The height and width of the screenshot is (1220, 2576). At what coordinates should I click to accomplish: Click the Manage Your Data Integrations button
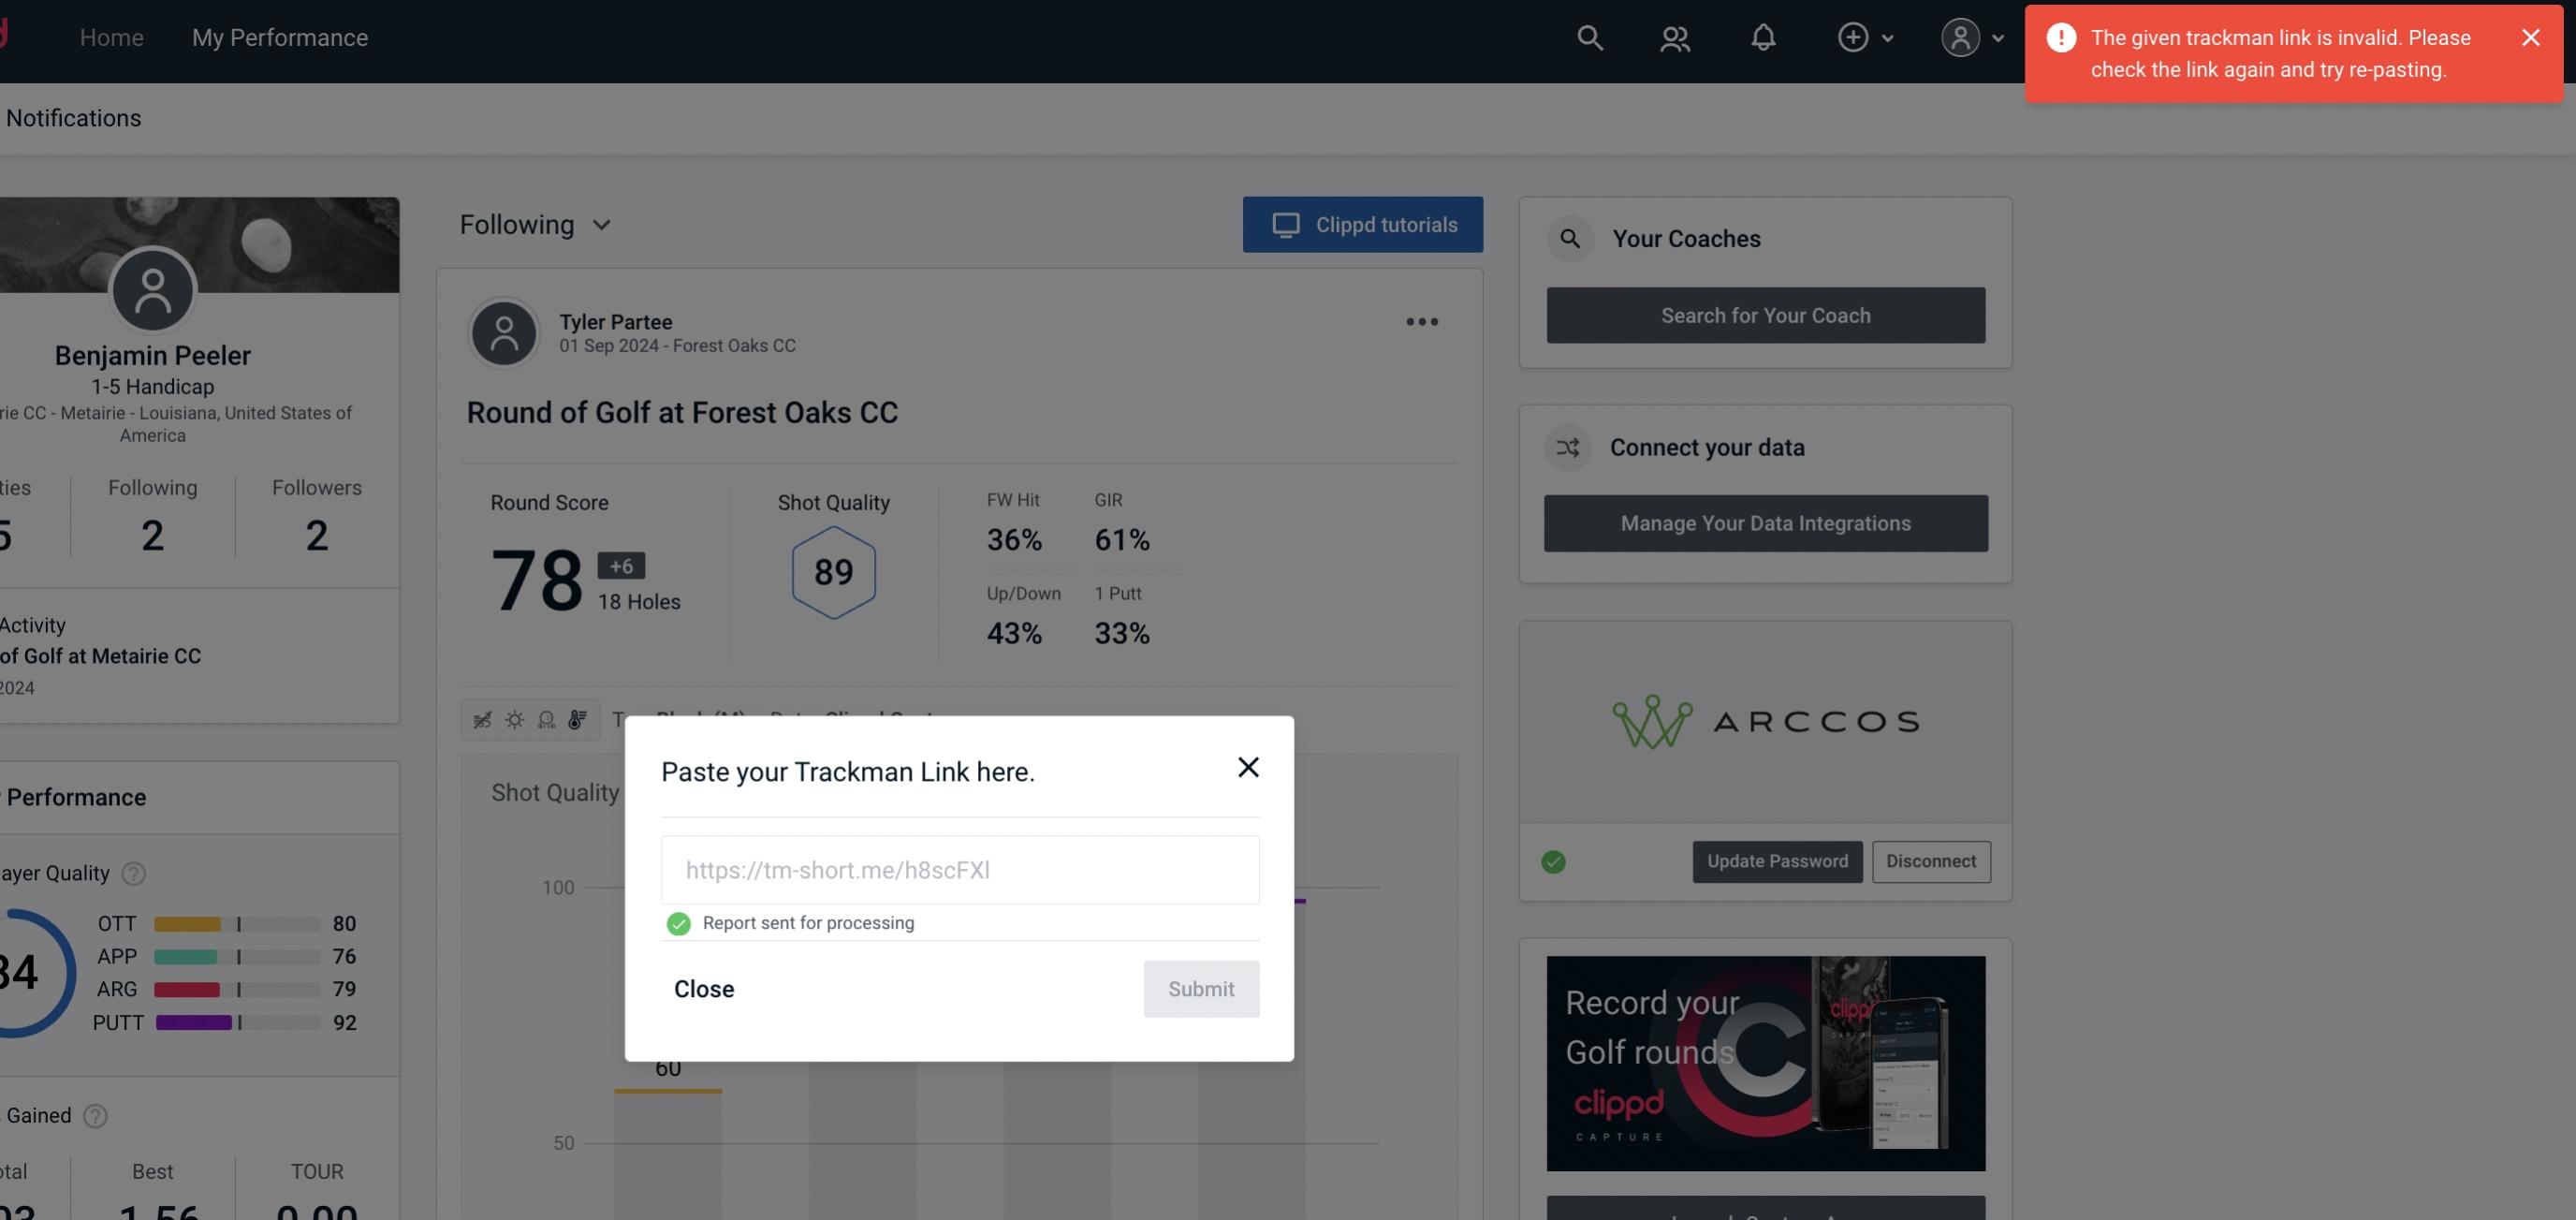pyautogui.click(x=1766, y=522)
